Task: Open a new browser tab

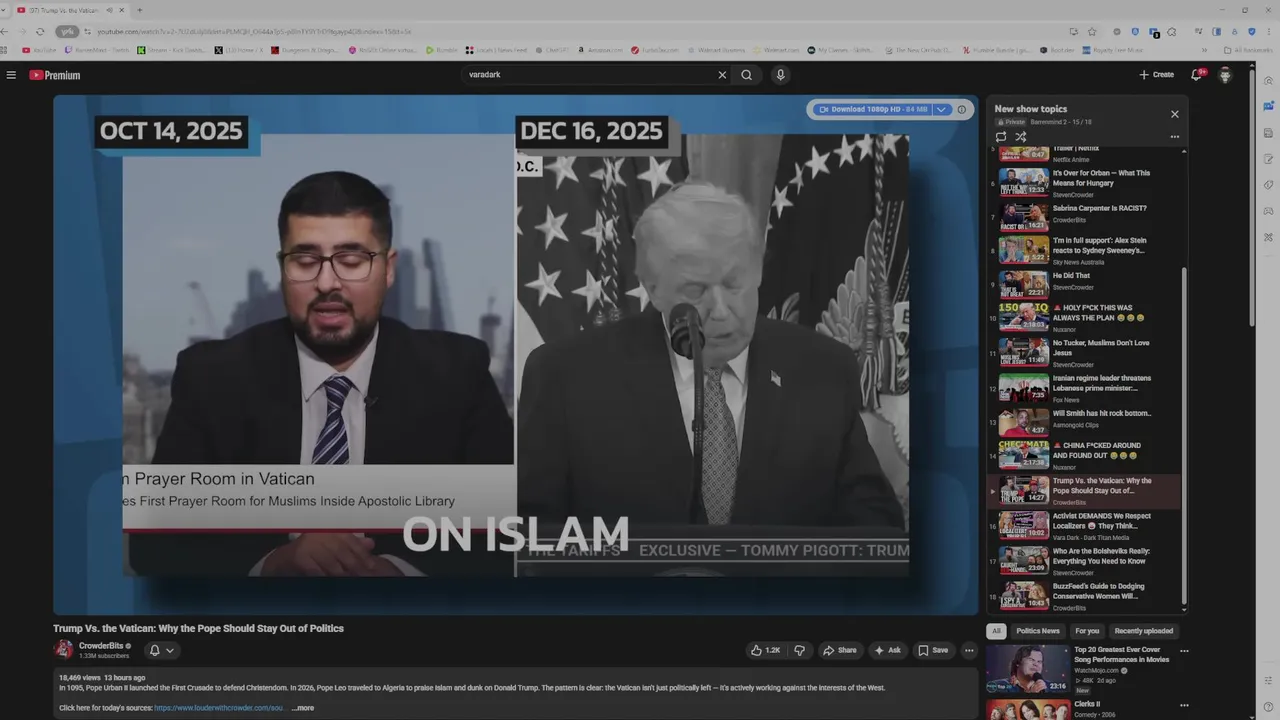Action: [139, 10]
